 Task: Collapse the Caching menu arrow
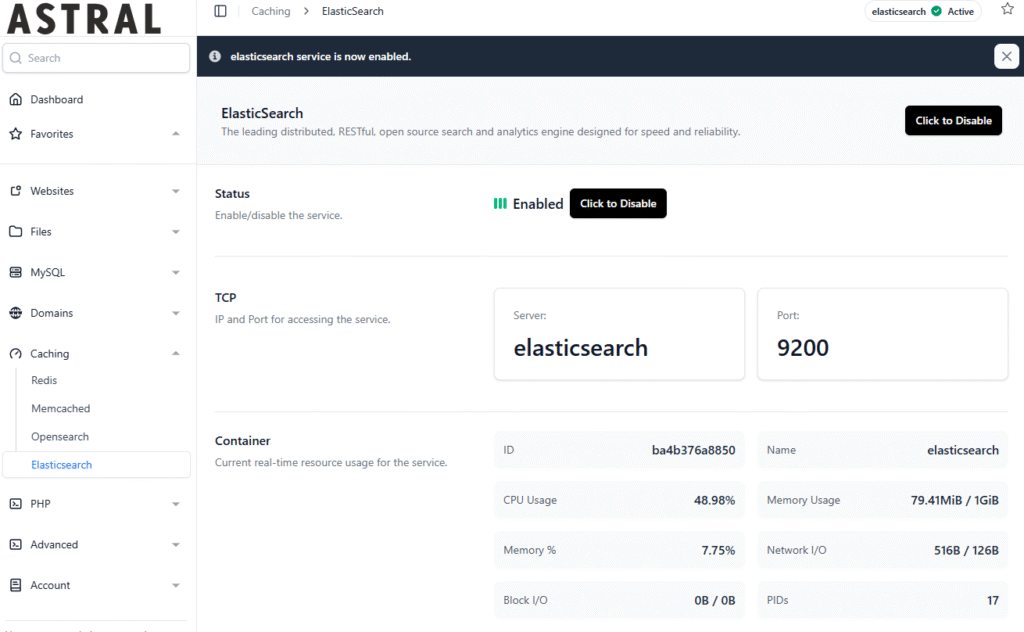tap(176, 353)
